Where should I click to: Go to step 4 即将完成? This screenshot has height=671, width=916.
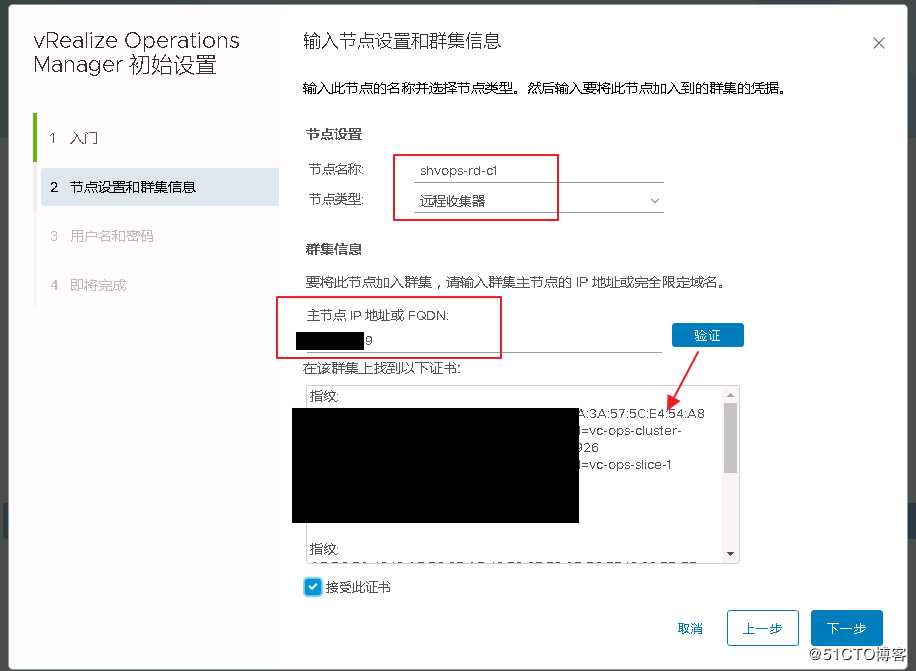tap(88, 285)
